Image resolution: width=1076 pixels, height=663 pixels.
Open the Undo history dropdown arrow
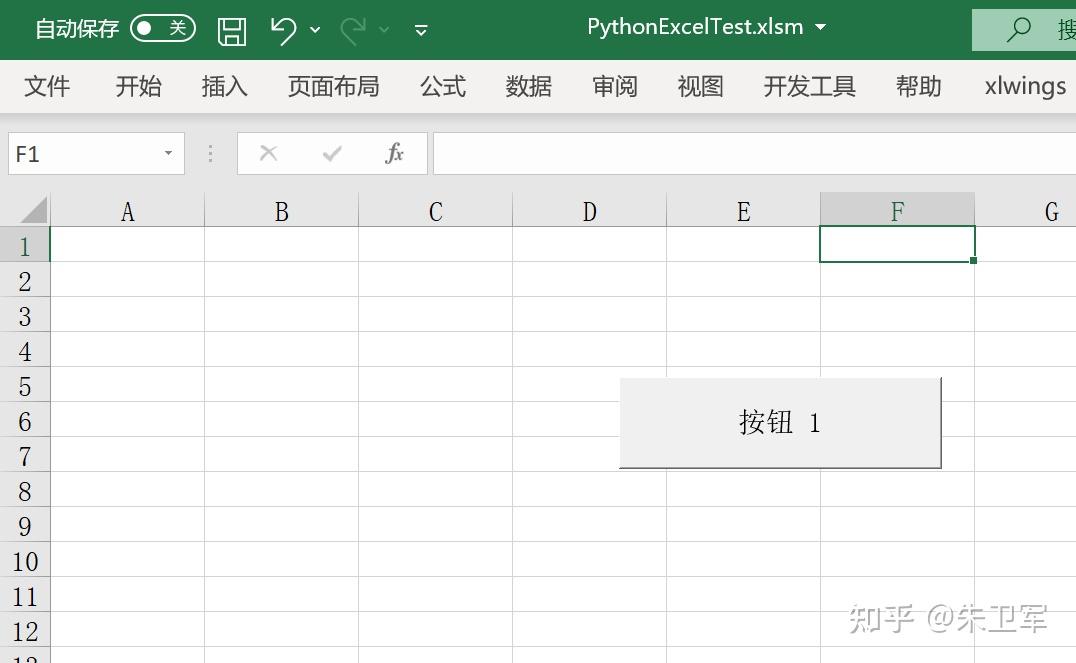tap(314, 31)
